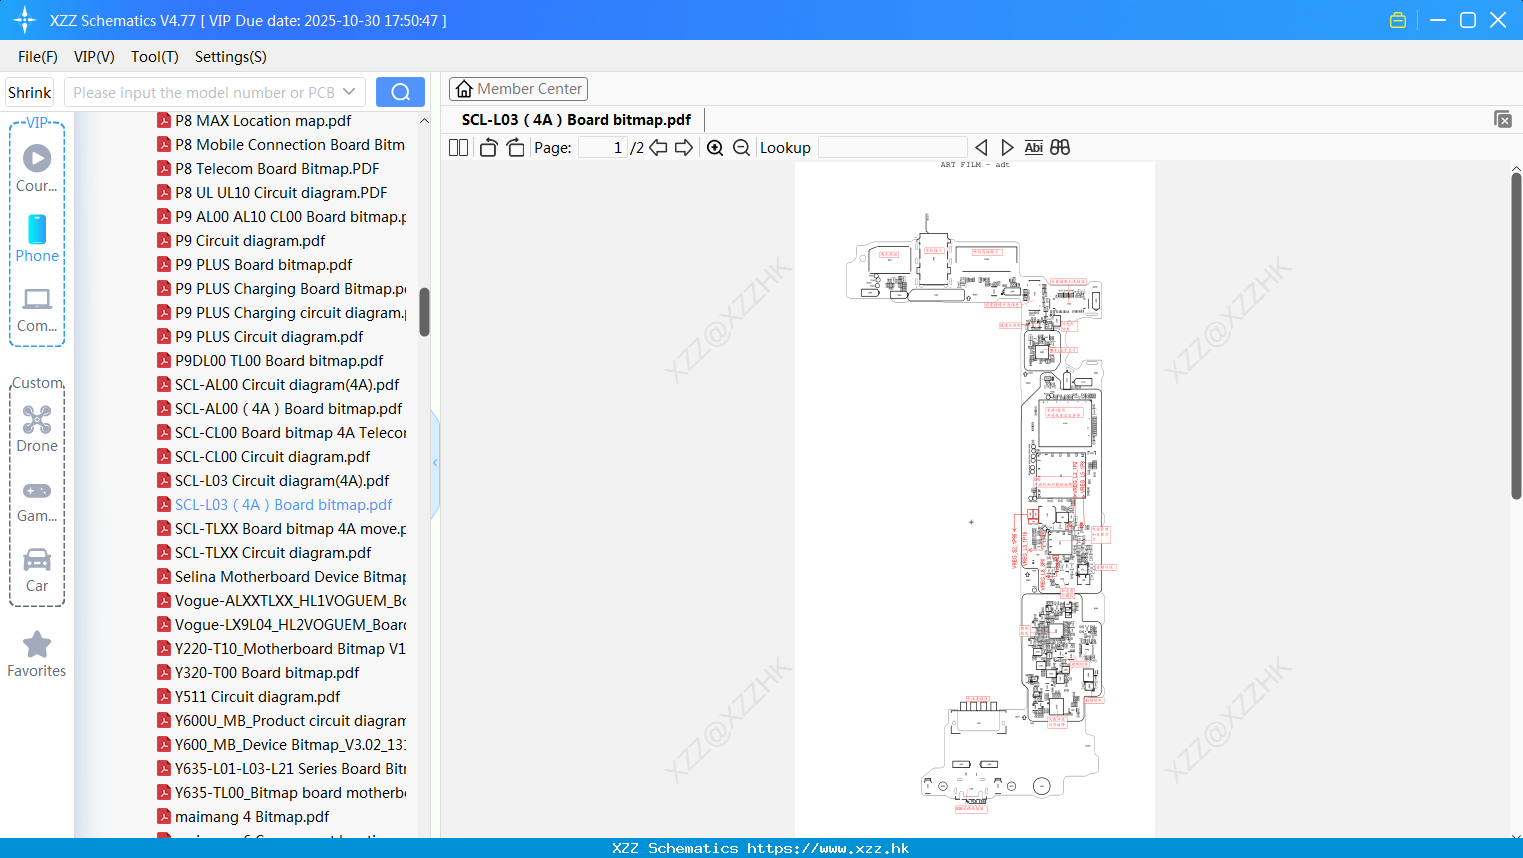Open the Drone category
This screenshot has width=1523, height=858.
tap(37, 429)
